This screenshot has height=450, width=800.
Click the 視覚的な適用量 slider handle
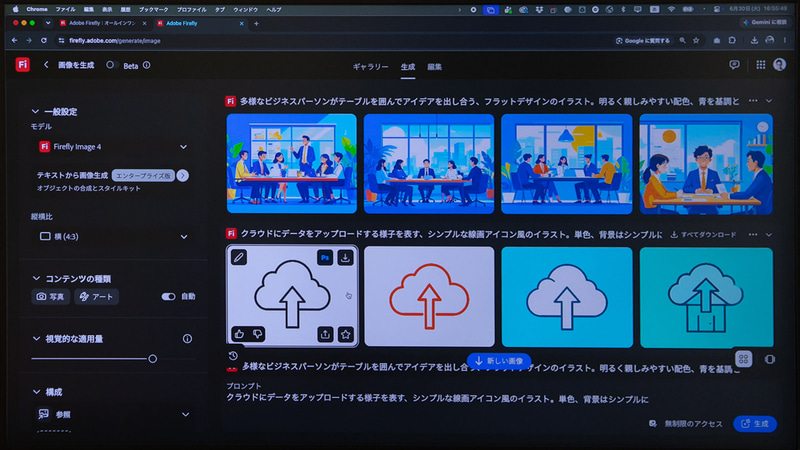tap(153, 359)
